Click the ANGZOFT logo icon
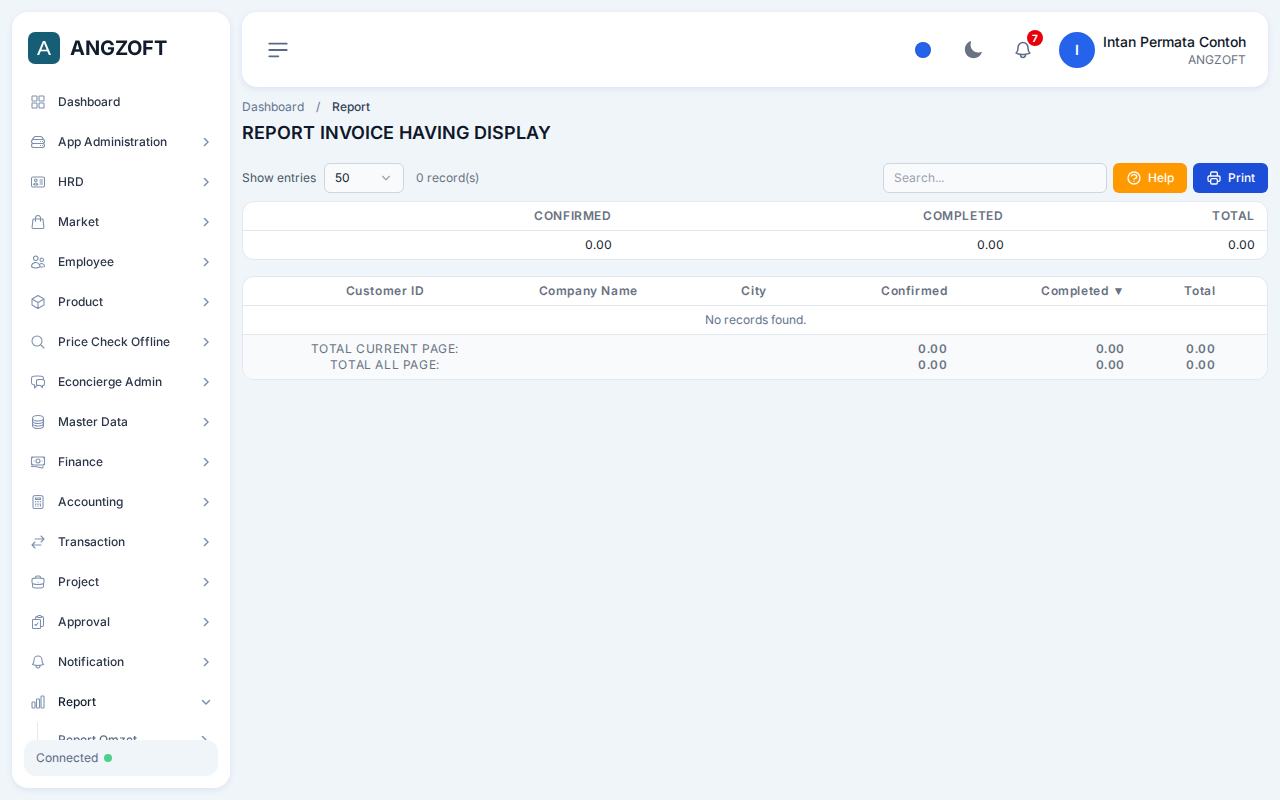The image size is (1280, 800). pos(44,48)
